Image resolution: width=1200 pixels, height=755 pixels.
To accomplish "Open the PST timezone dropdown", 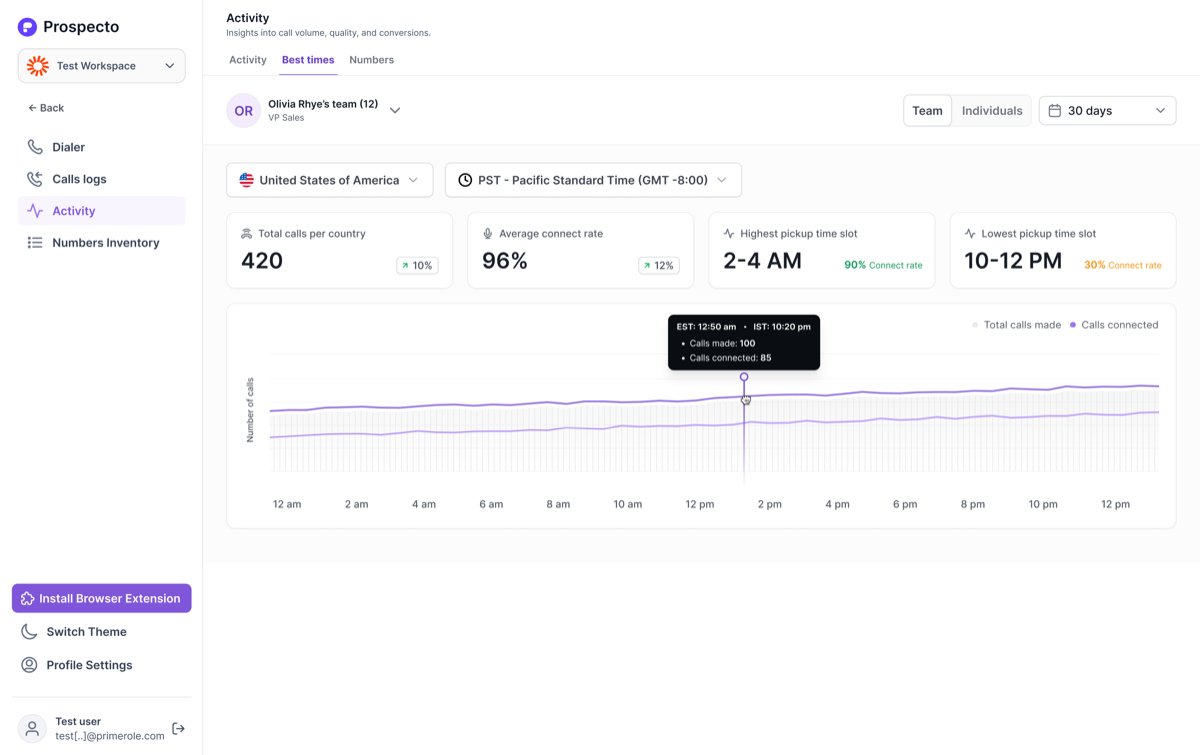I will pos(593,180).
